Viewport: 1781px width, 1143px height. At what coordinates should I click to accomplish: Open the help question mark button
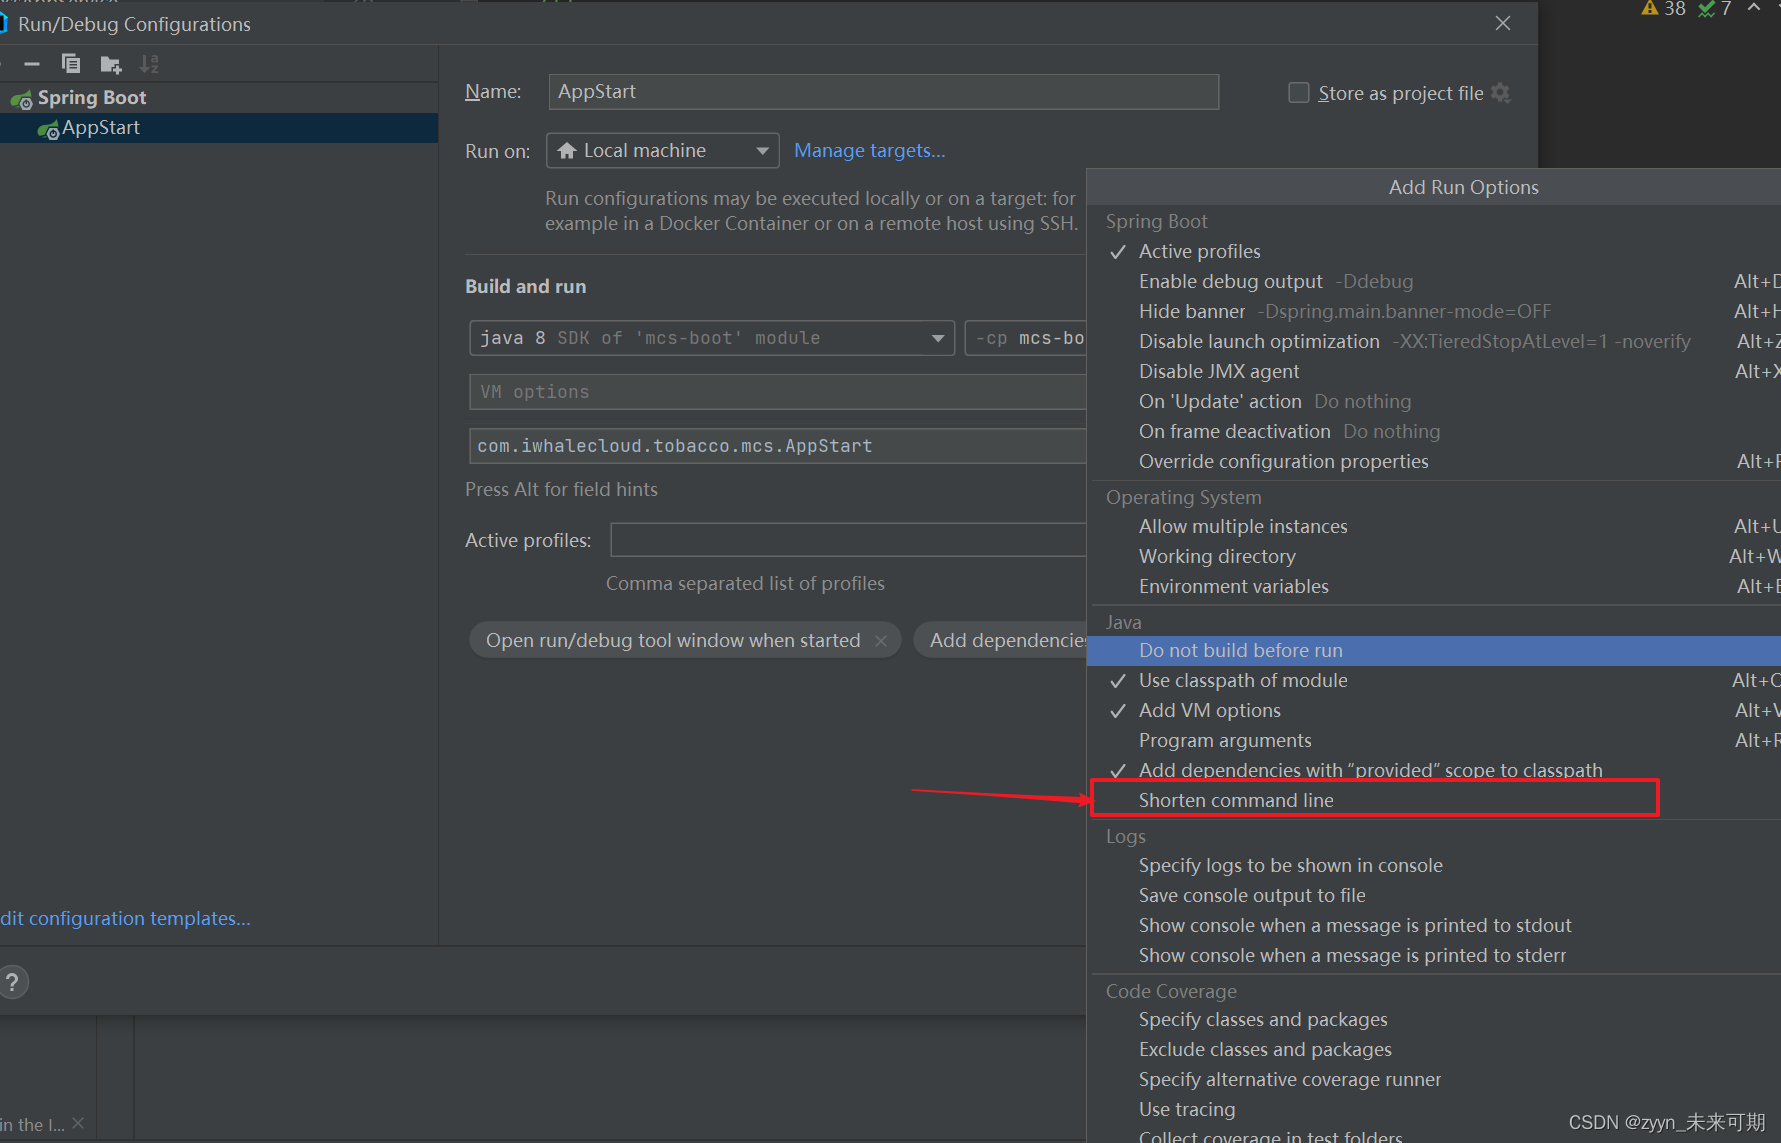tap(12, 982)
